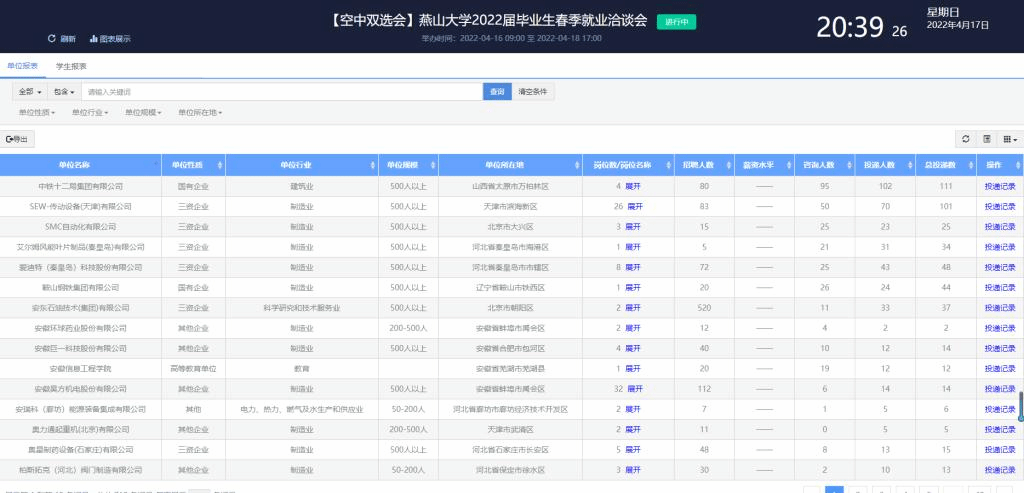1024x493 pixels.
Task: Open the column visibility grid icon dropdown
Action: coord(1010,139)
